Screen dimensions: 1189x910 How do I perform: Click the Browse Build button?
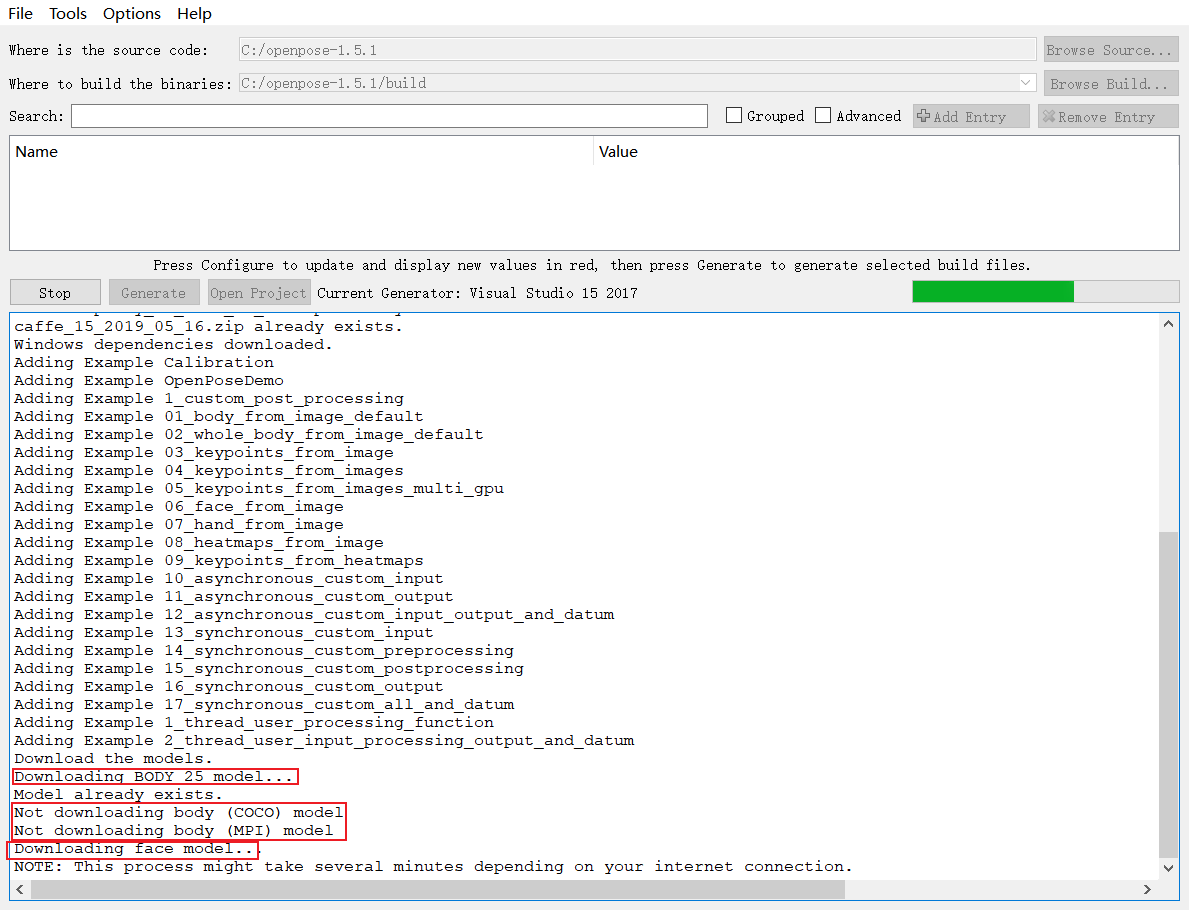tap(1111, 83)
